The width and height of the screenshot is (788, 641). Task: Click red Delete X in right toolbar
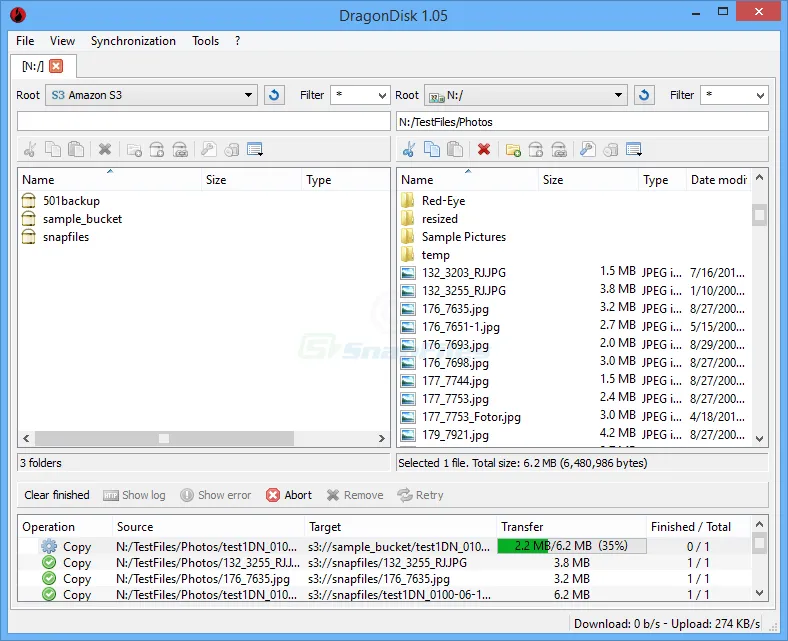[483, 149]
